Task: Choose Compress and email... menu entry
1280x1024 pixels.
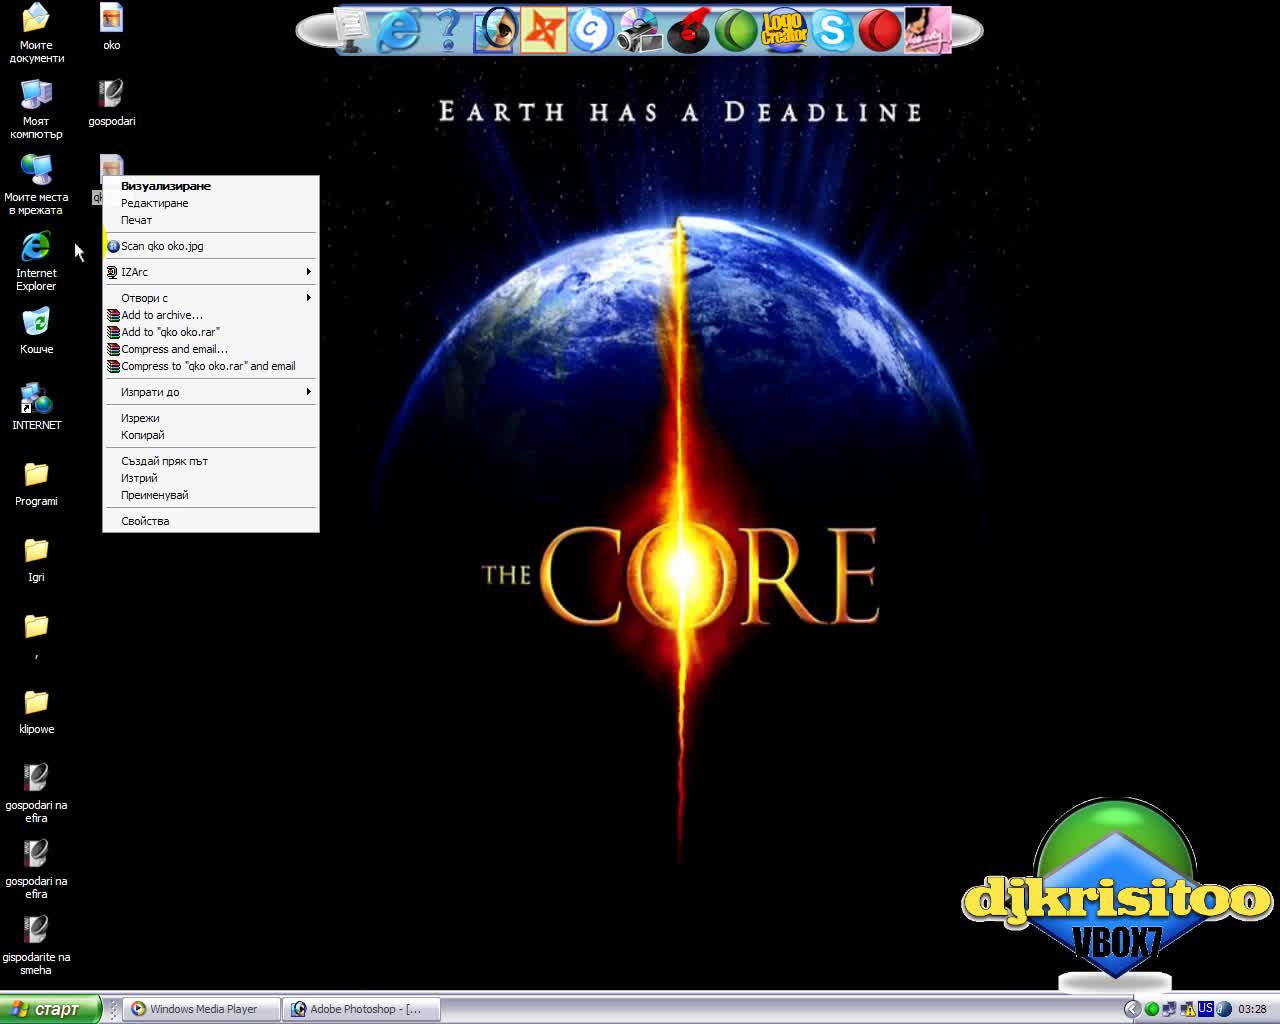Action: coord(211,349)
